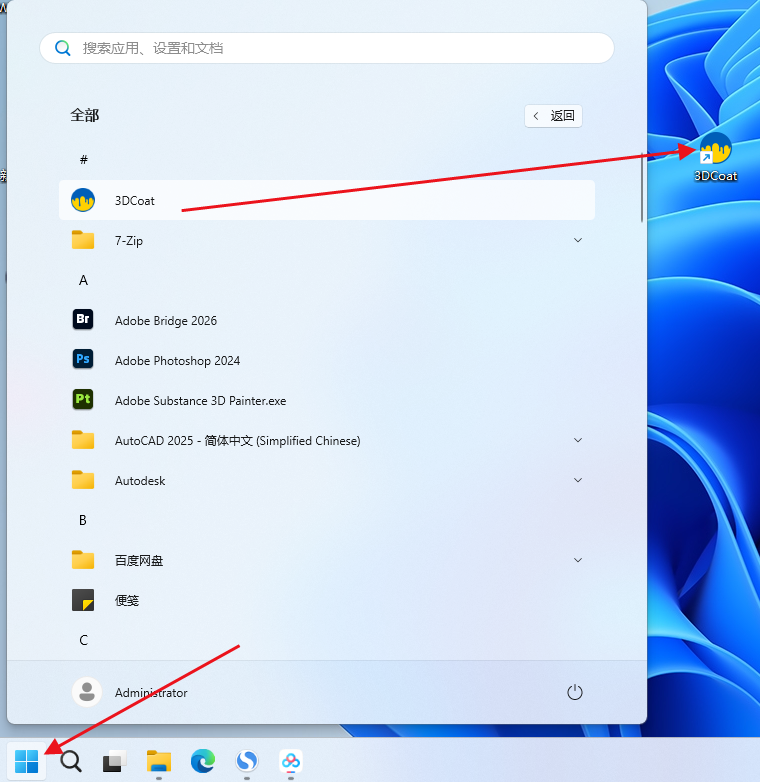The image size is (760, 782).
Task: Expand the 百度网盘 folder chevron
Action: coord(578,560)
